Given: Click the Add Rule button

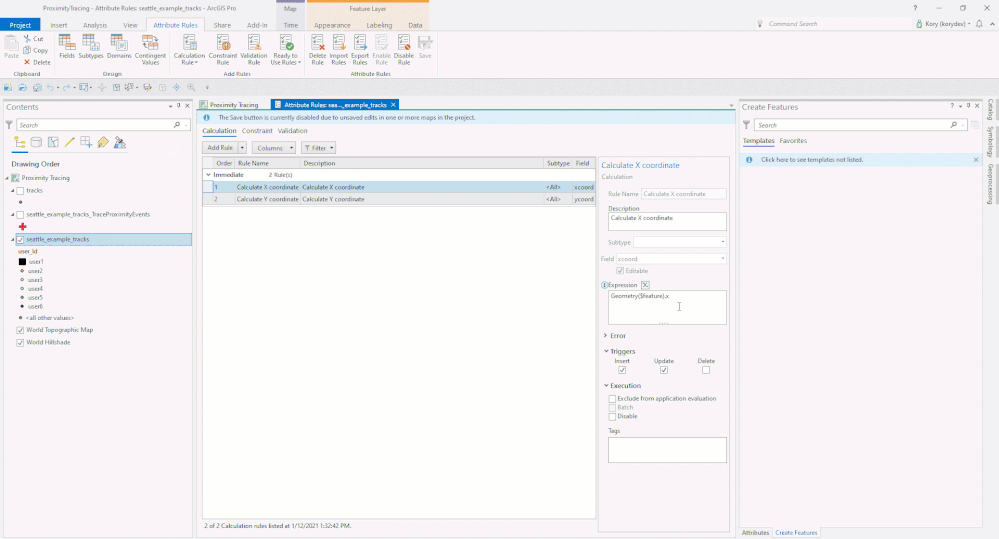Looking at the screenshot, I should pos(220,148).
